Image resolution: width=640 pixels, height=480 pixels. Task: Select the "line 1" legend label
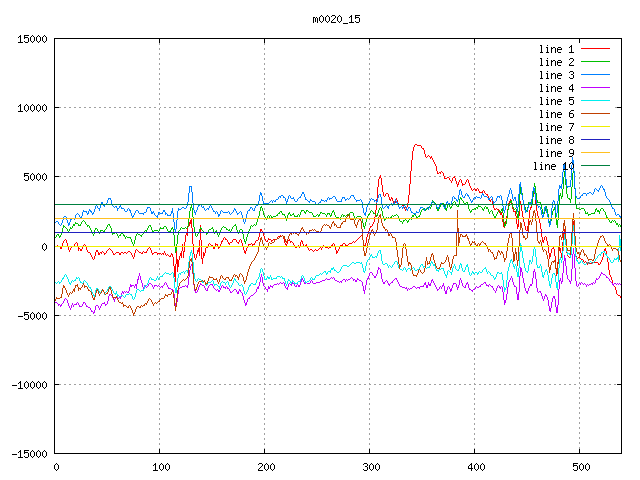pos(556,49)
